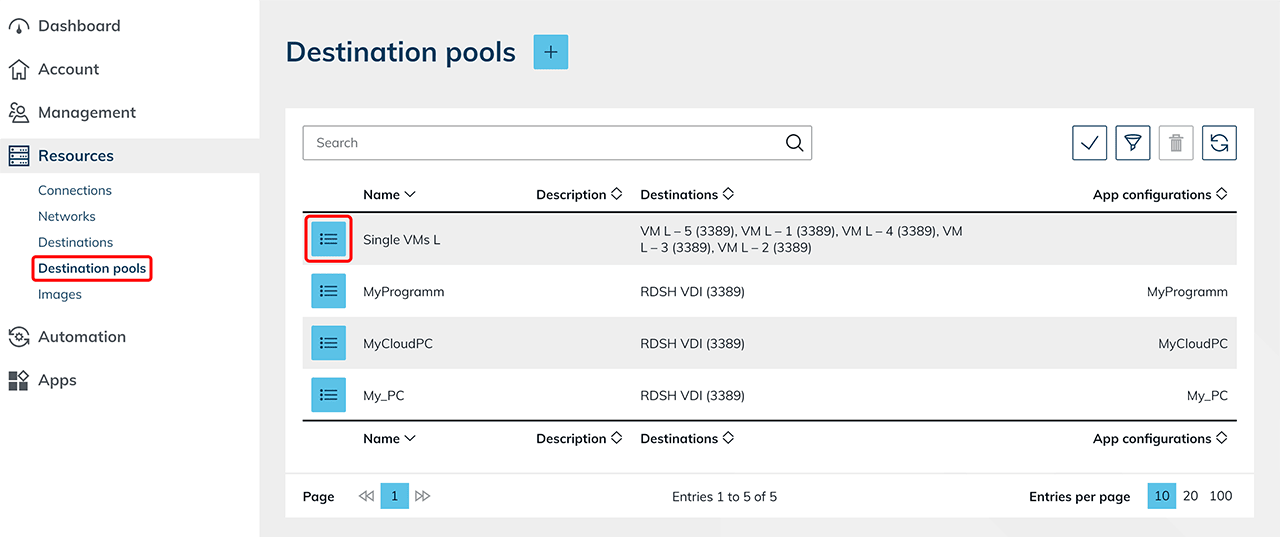Open the list menu for Single VMs L

coord(328,240)
